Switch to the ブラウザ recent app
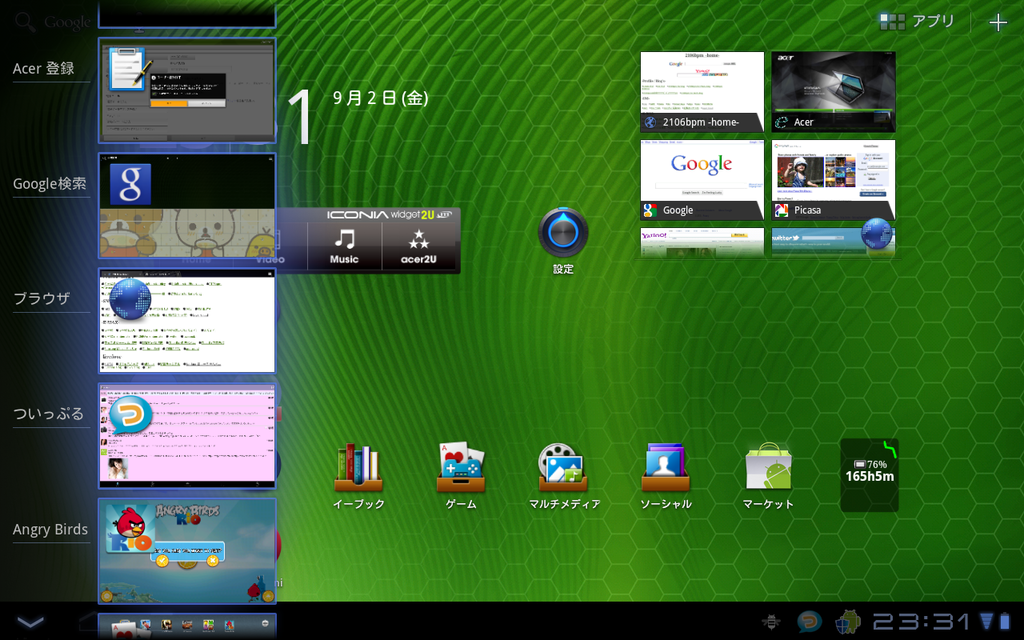This screenshot has height=640, width=1024. tap(187, 321)
